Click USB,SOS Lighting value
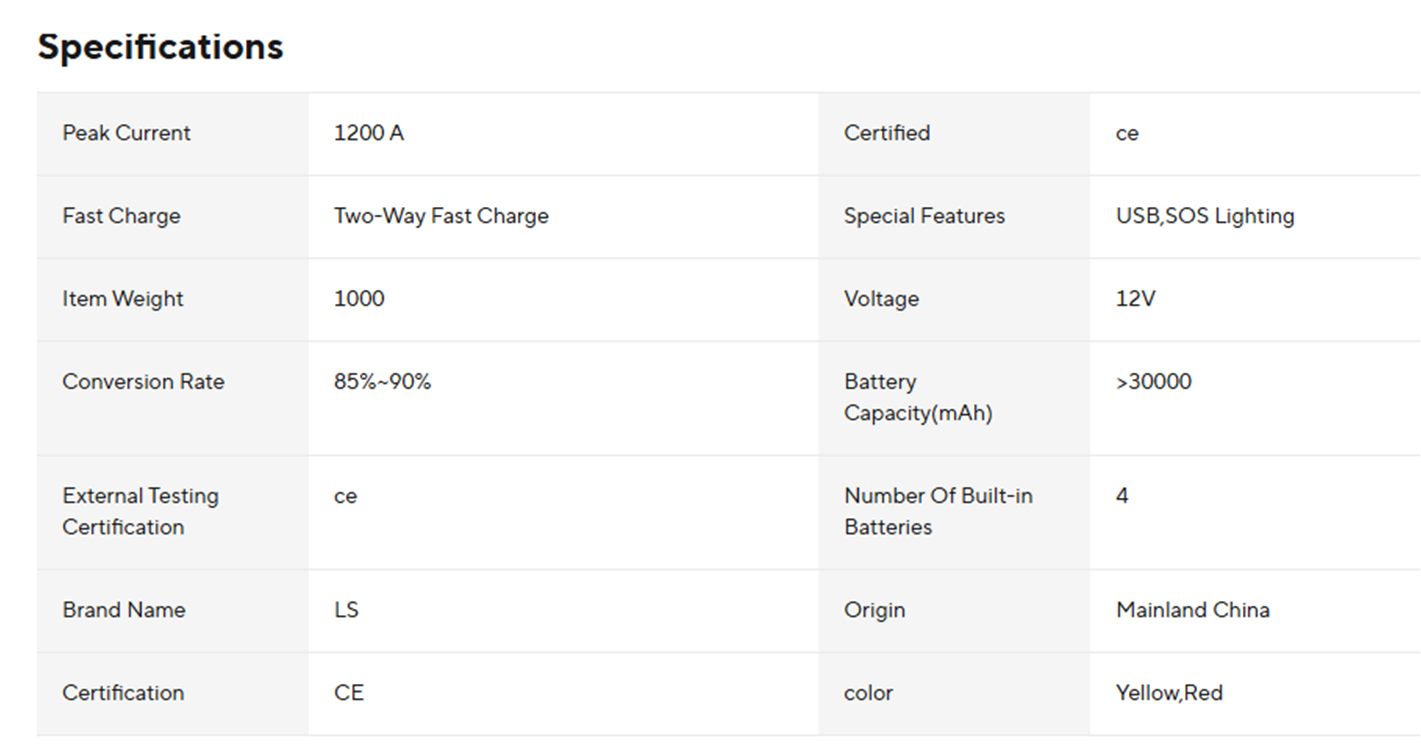Image resolution: width=1421 pixels, height=748 pixels. pyautogui.click(x=1204, y=216)
